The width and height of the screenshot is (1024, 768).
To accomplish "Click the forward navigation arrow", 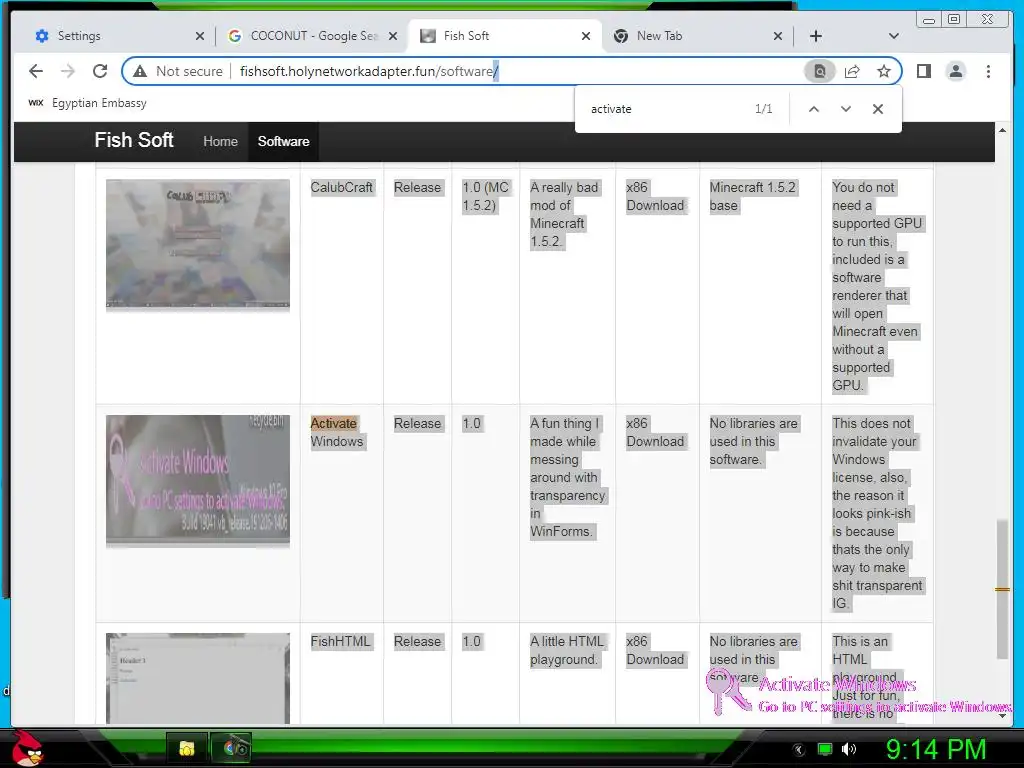I will coord(68,71).
